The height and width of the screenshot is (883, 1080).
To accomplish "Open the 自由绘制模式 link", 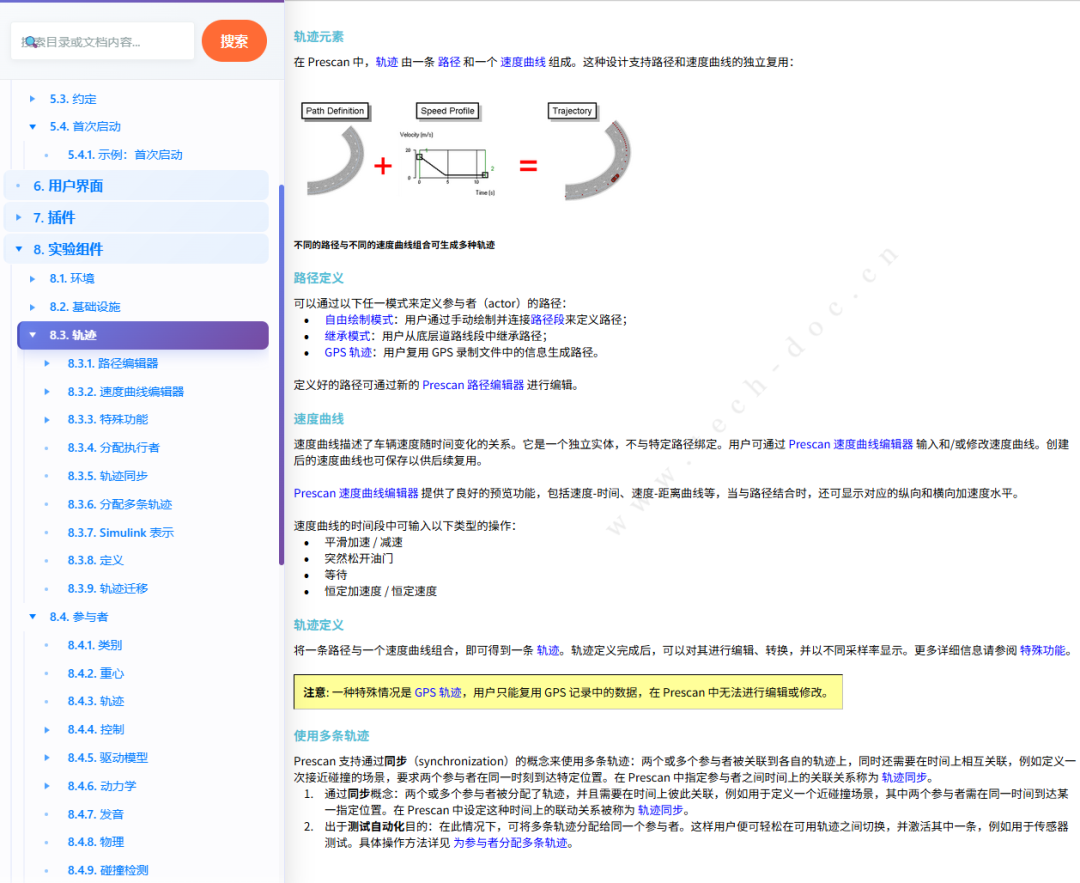I will (x=359, y=320).
